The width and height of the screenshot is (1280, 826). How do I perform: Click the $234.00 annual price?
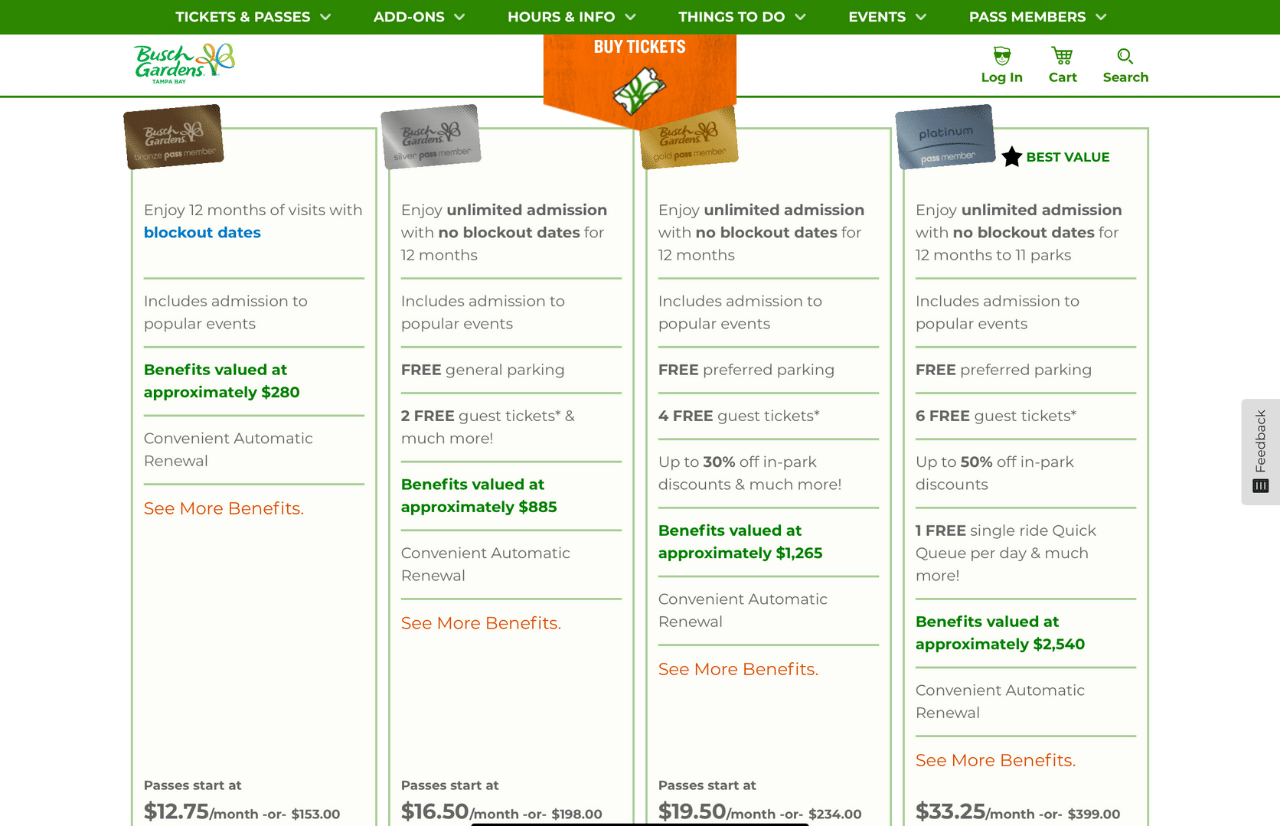coord(835,815)
